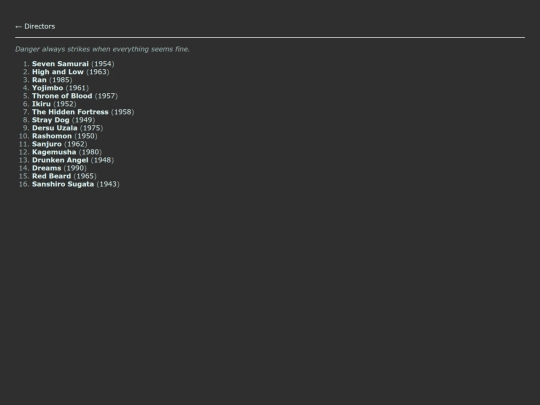Click the year 1954 beside Seven Samurai
Image resolution: width=540 pixels, height=405 pixels.
pos(103,64)
